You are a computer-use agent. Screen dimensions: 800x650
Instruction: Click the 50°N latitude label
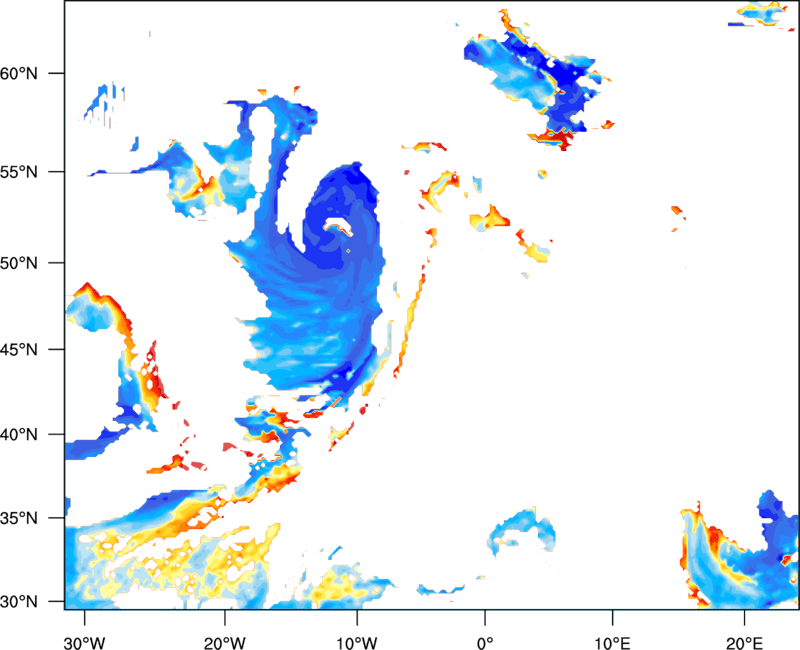tap(19, 263)
